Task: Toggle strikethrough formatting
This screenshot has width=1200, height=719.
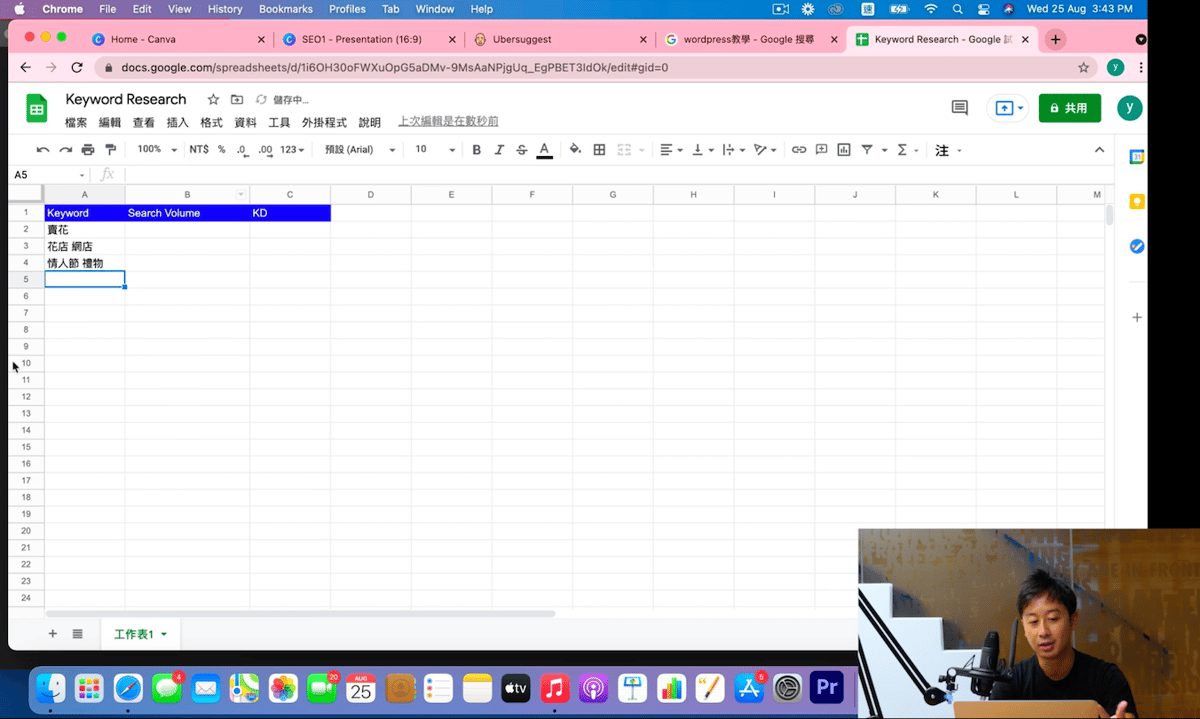Action: click(x=521, y=150)
